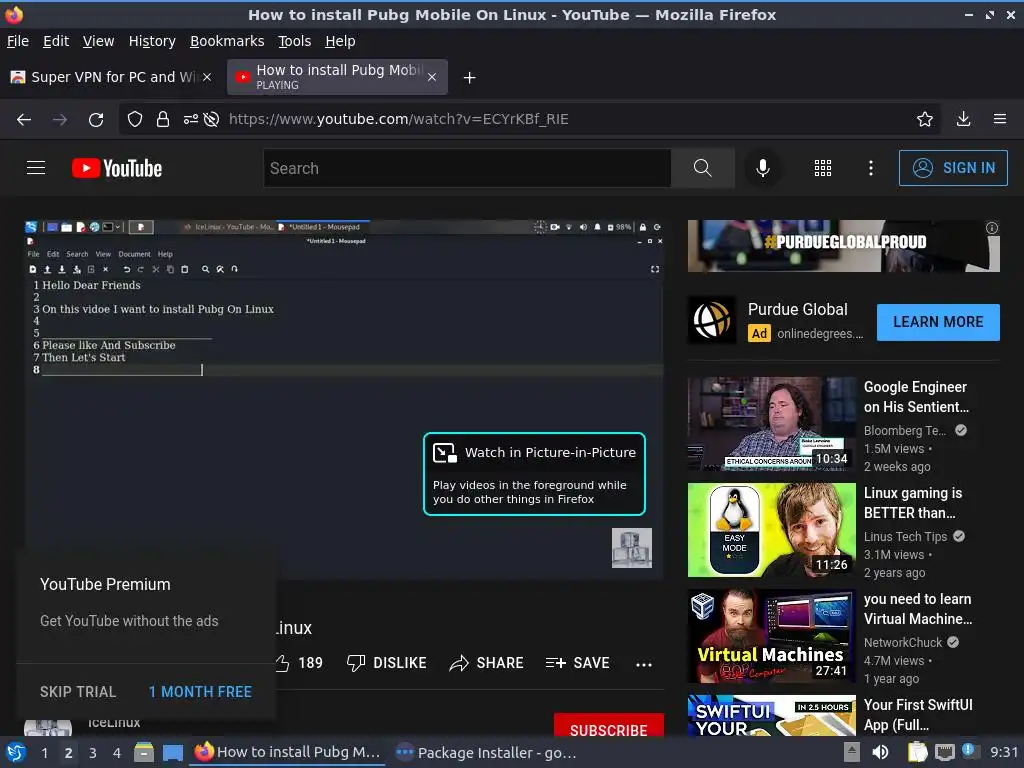The height and width of the screenshot is (768, 1024).
Task: Open the Bookmarks menu
Action: pos(227,41)
